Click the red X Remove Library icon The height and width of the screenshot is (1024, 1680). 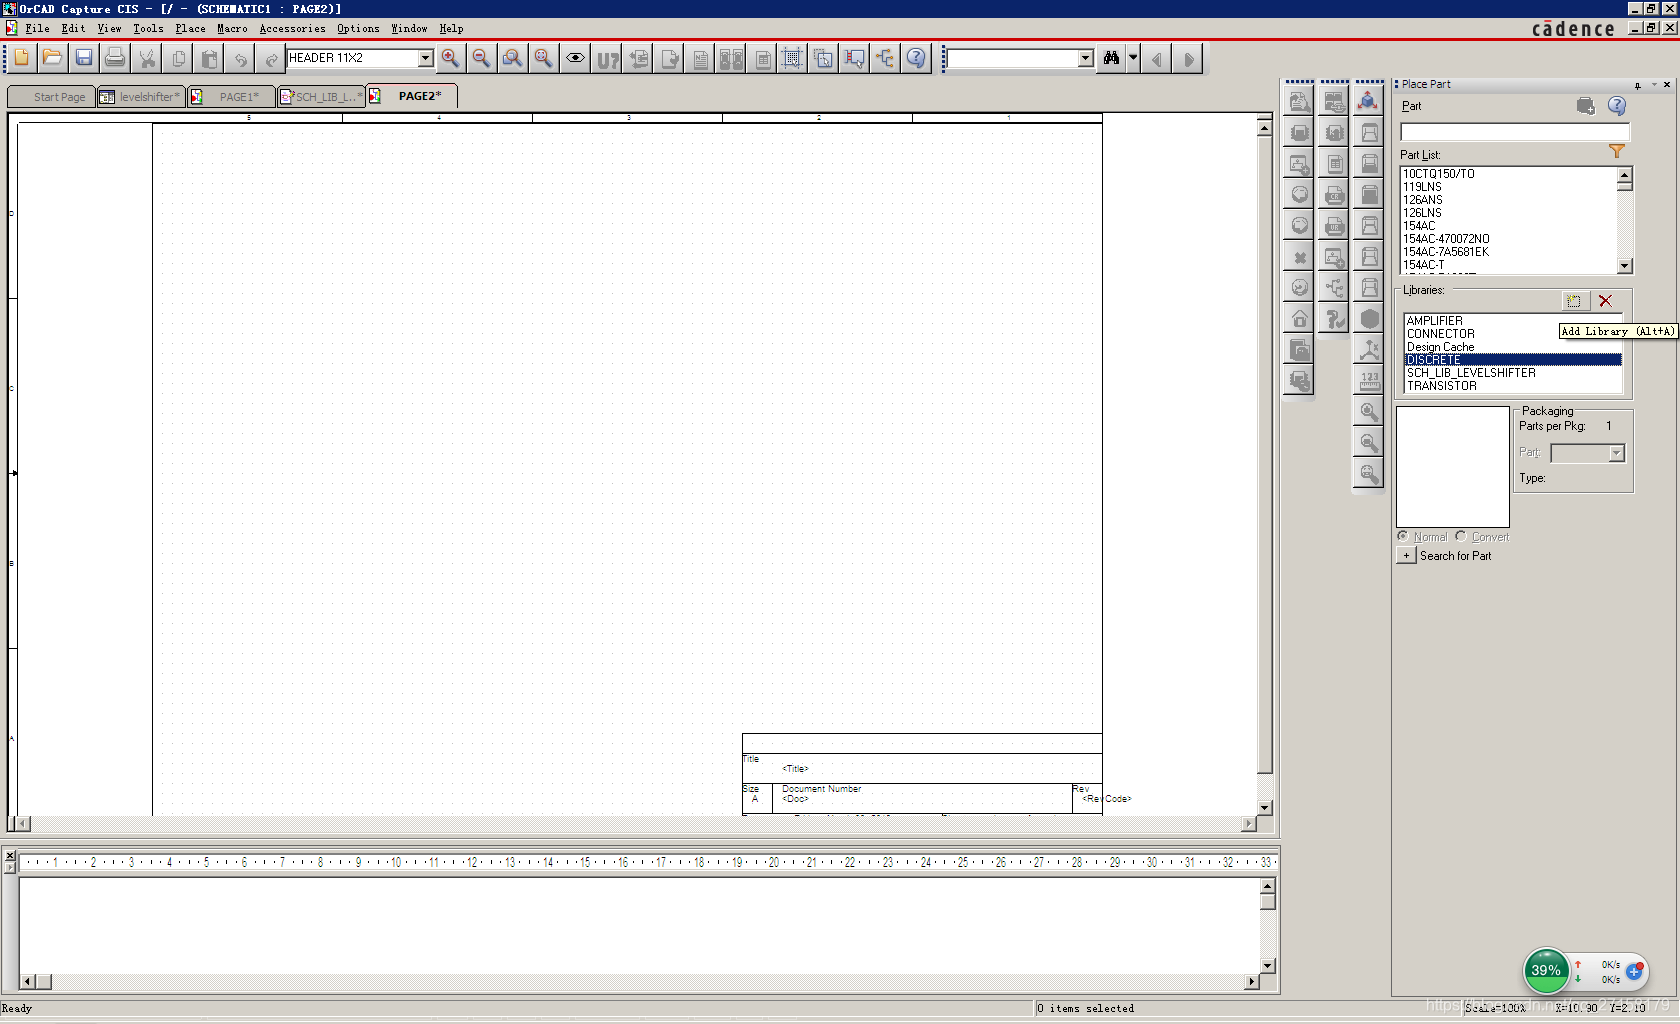pyautogui.click(x=1605, y=301)
